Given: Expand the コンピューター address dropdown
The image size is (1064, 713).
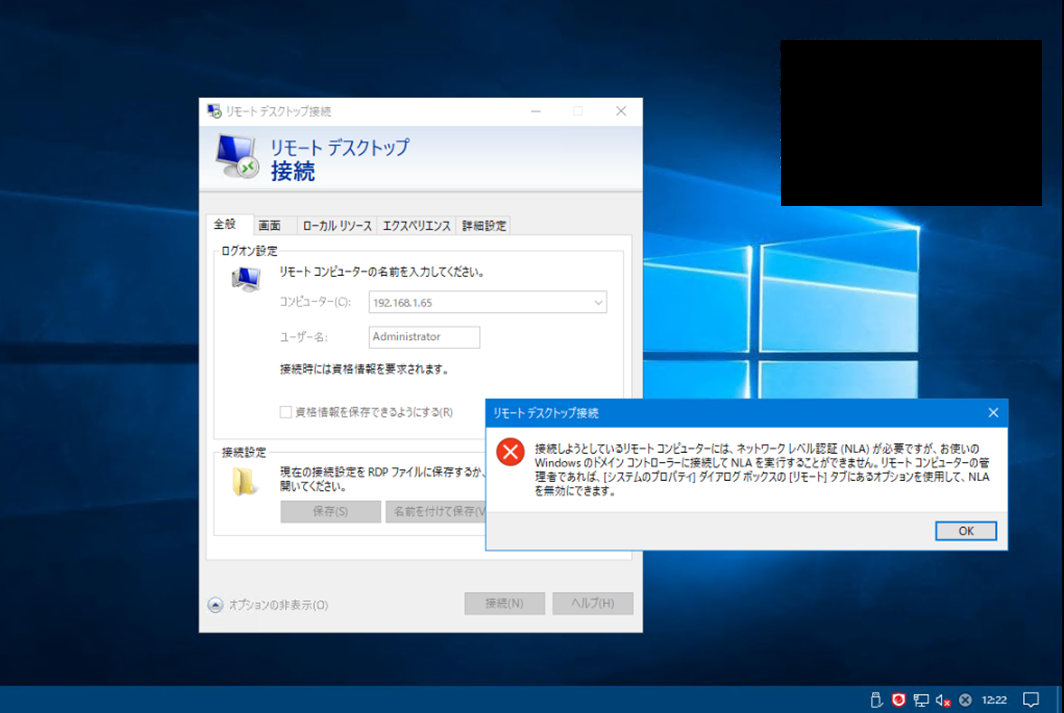Looking at the screenshot, I should click(x=598, y=303).
